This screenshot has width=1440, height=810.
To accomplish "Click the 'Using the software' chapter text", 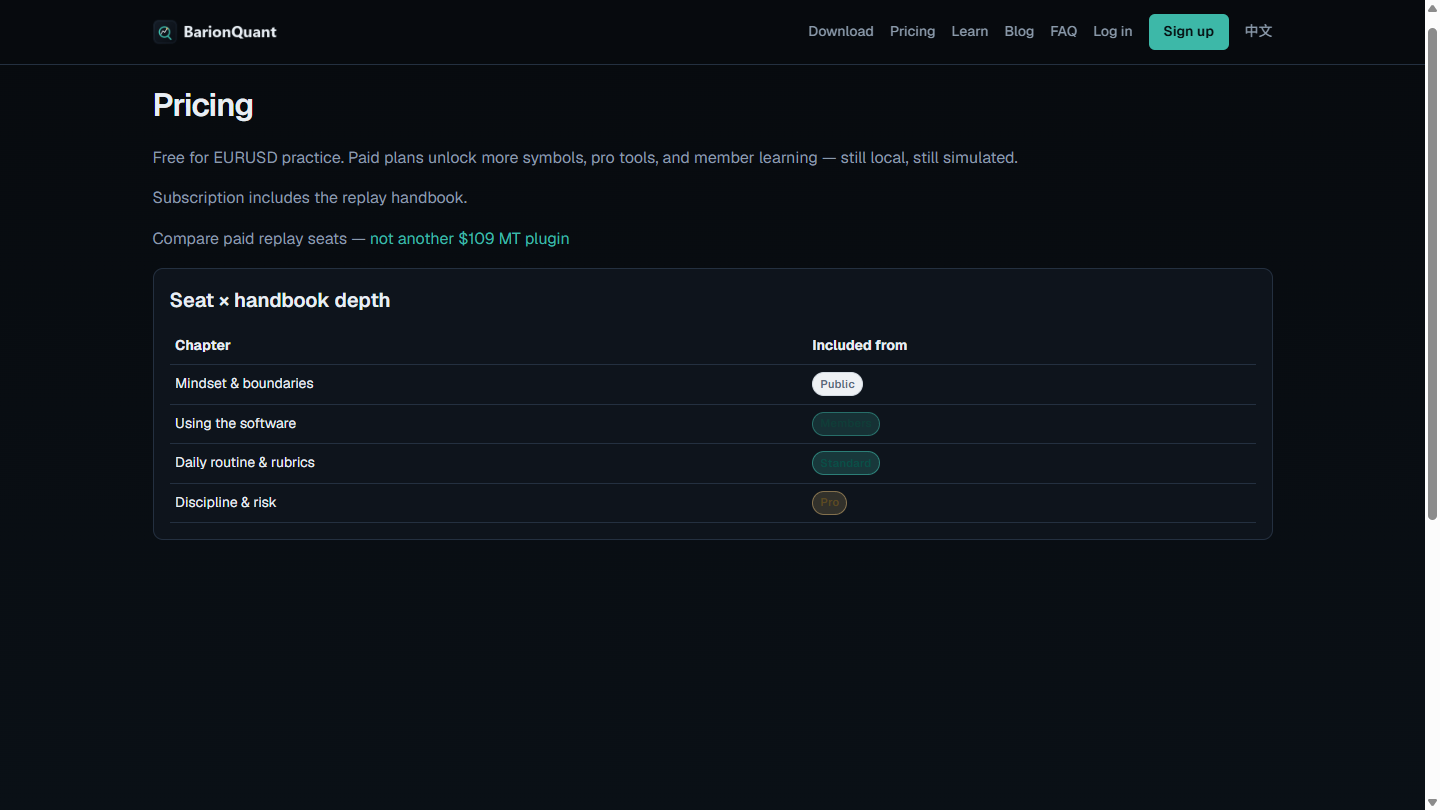I will 236,424.
